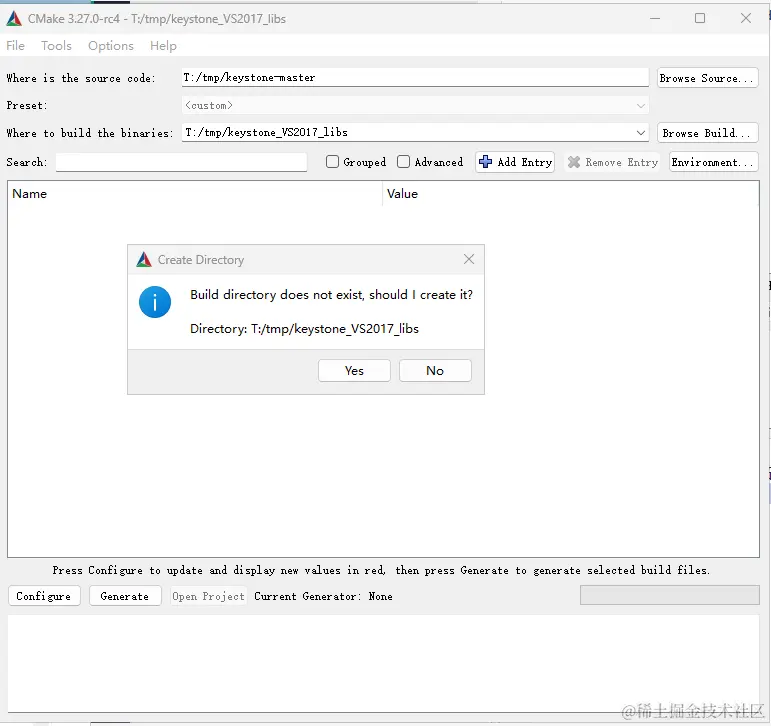Click the "Build directory does not exist" message

click(x=331, y=295)
